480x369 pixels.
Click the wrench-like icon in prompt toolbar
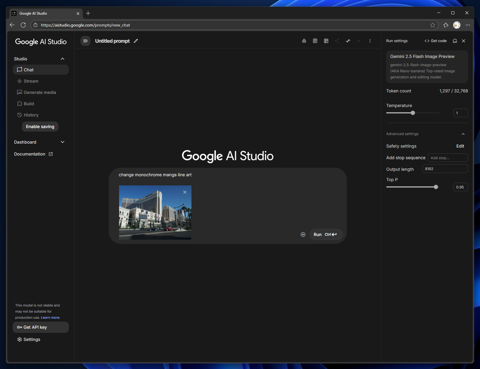coord(348,41)
